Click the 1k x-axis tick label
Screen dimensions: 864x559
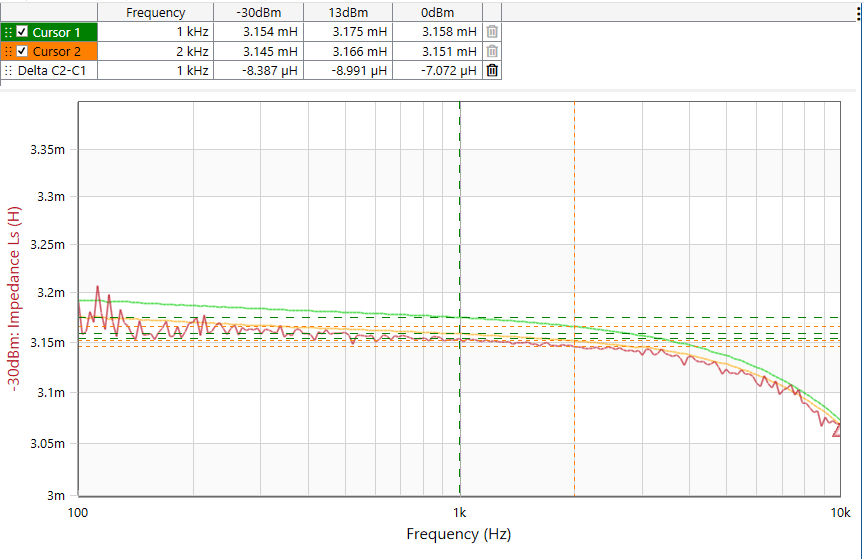click(460, 513)
